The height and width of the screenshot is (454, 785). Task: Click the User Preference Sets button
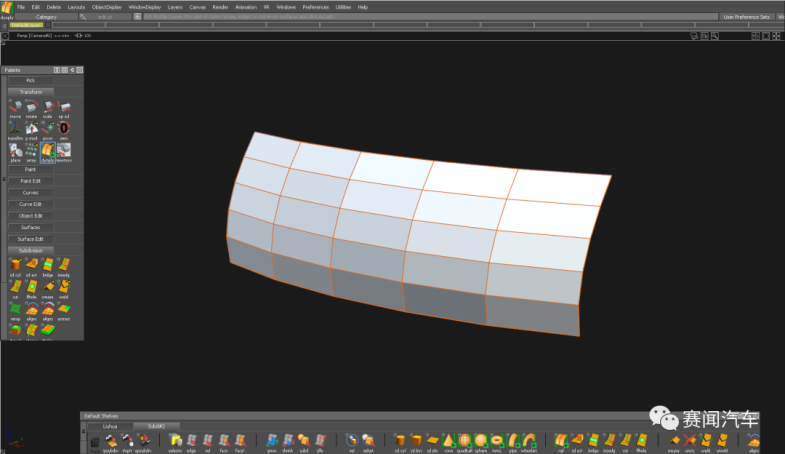pos(746,17)
